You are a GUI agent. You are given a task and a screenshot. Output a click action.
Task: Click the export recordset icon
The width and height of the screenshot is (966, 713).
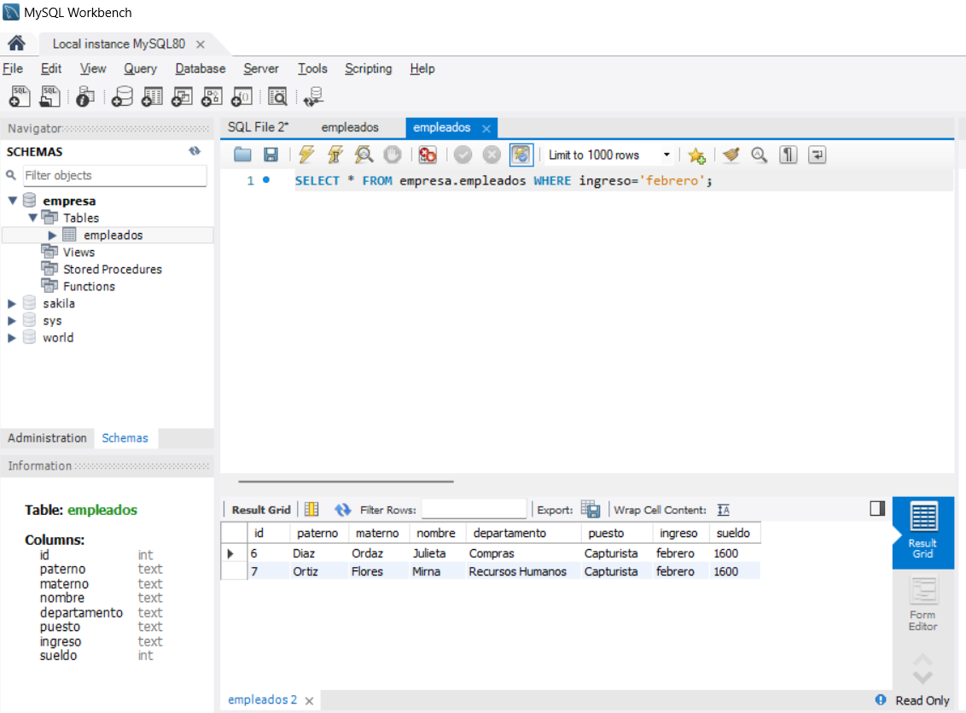coord(590,509)
